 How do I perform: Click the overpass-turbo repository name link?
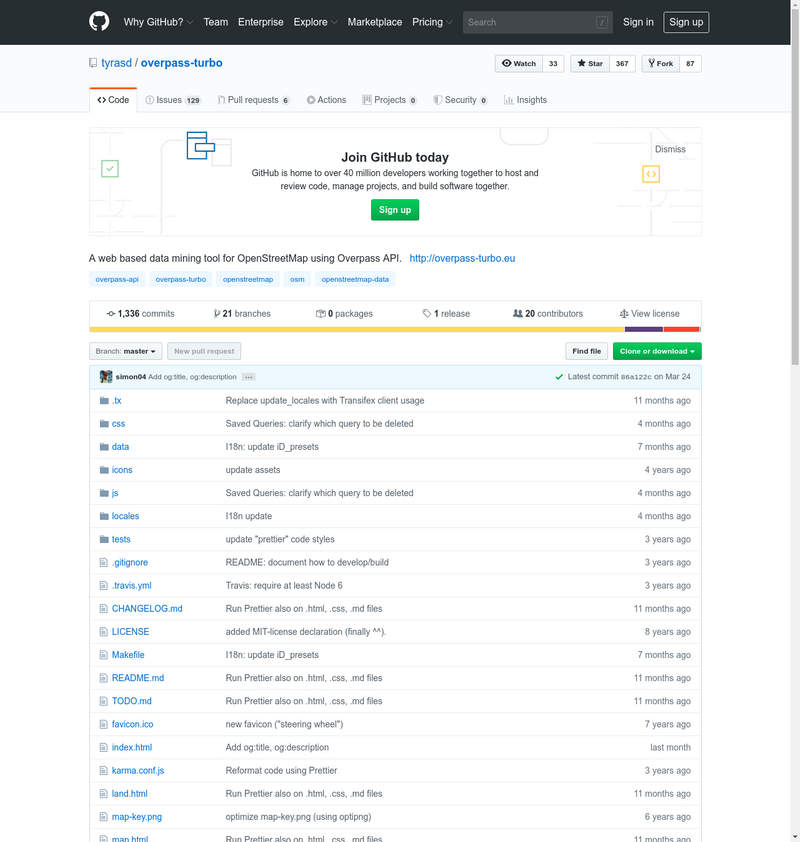tap(181, 63)
